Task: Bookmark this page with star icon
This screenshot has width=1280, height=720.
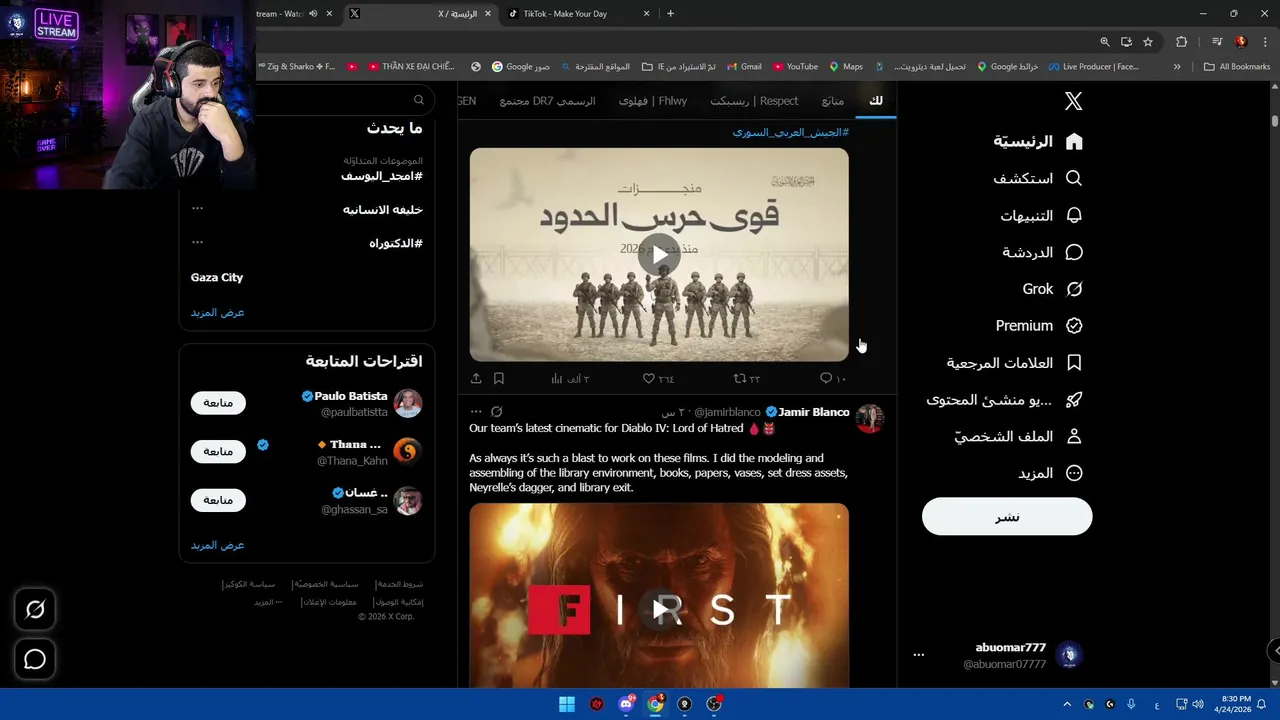Action: (x=1148, y=42)
